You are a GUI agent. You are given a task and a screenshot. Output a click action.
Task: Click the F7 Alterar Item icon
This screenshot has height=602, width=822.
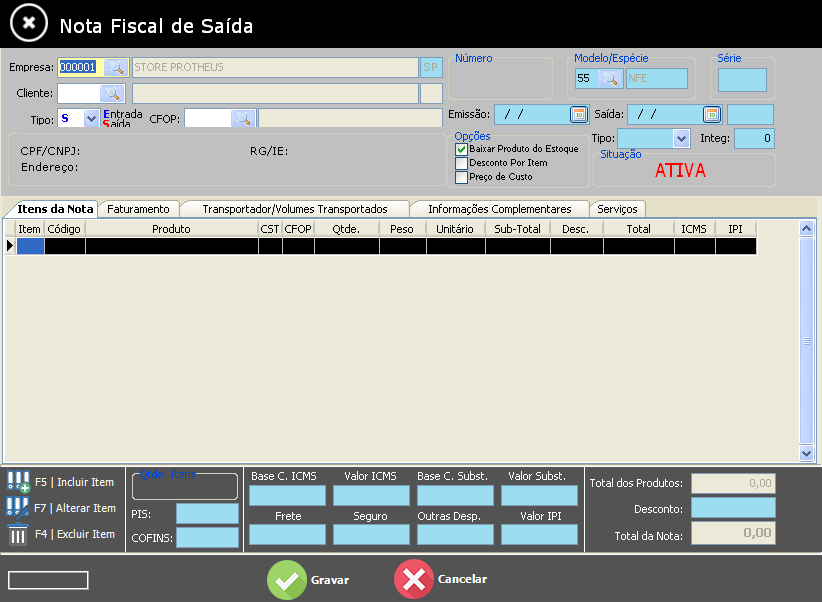[x=17, y=508]
